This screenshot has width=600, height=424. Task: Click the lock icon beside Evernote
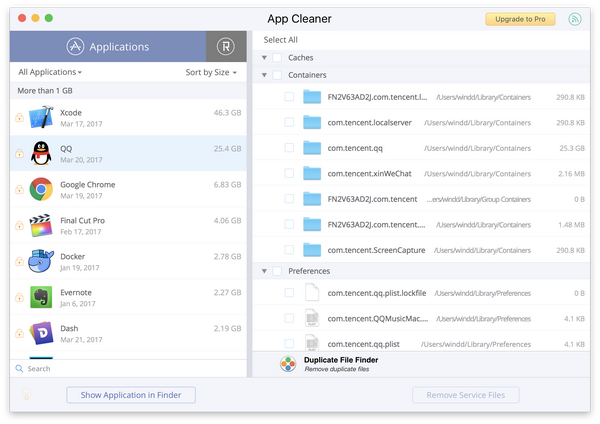(x=19, y=297)
